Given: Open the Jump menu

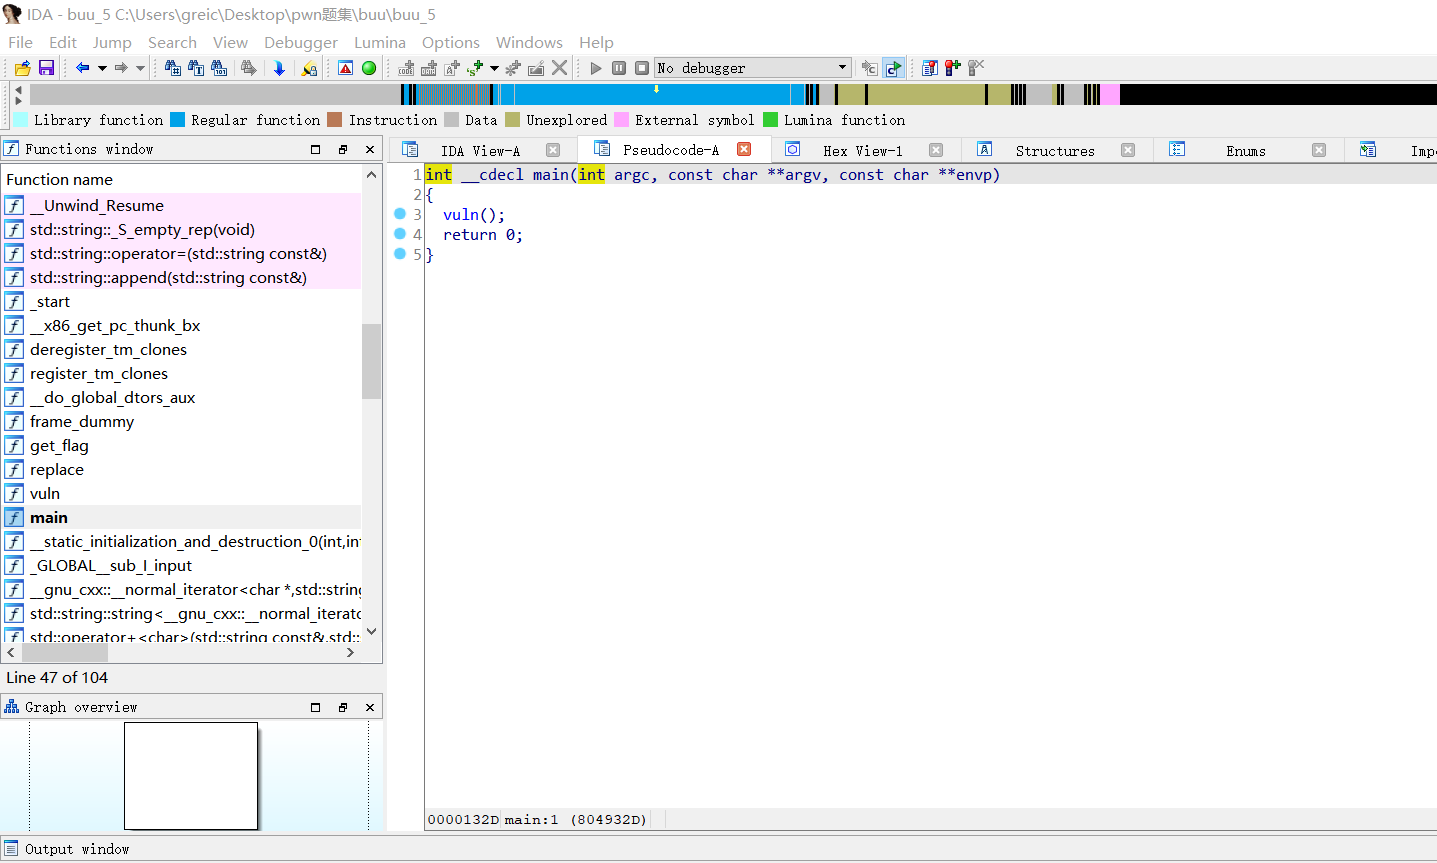Looking at the screenshot, I should point(112,42).
